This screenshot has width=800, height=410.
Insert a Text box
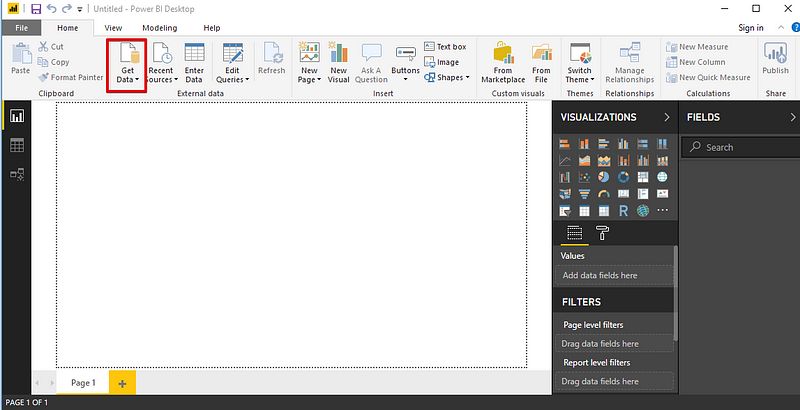pyautogui.click(x=445, y=46)
